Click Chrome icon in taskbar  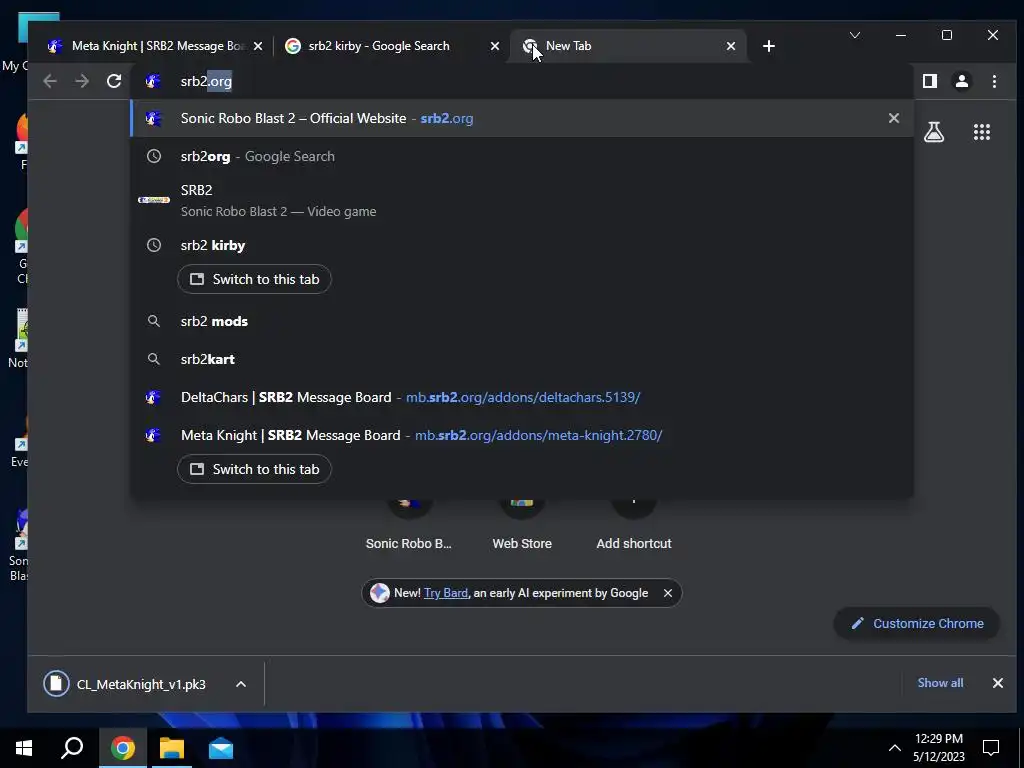(123, 748)
